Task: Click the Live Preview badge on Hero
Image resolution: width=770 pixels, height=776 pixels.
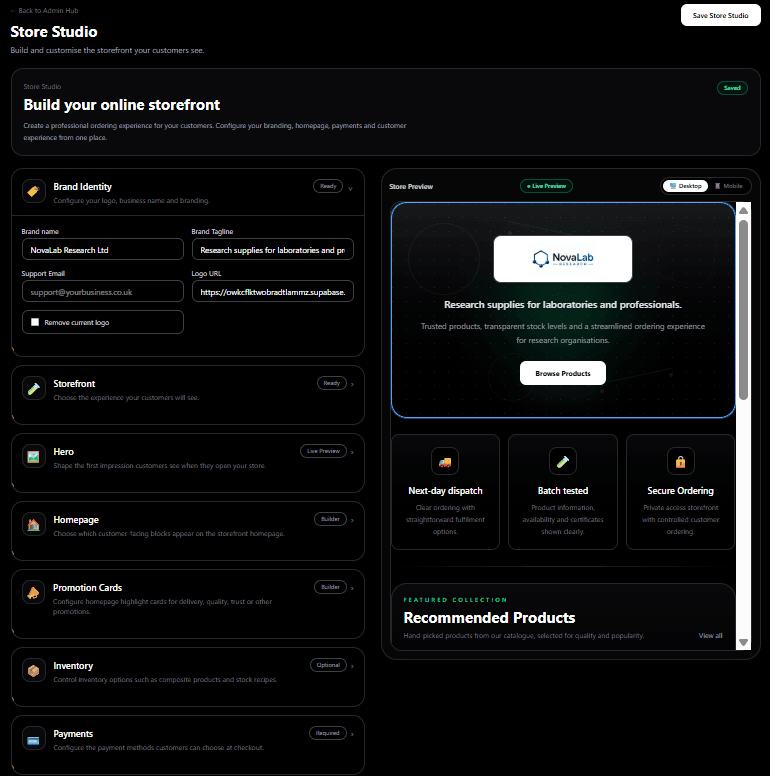Action: click(x=323, y=451)
